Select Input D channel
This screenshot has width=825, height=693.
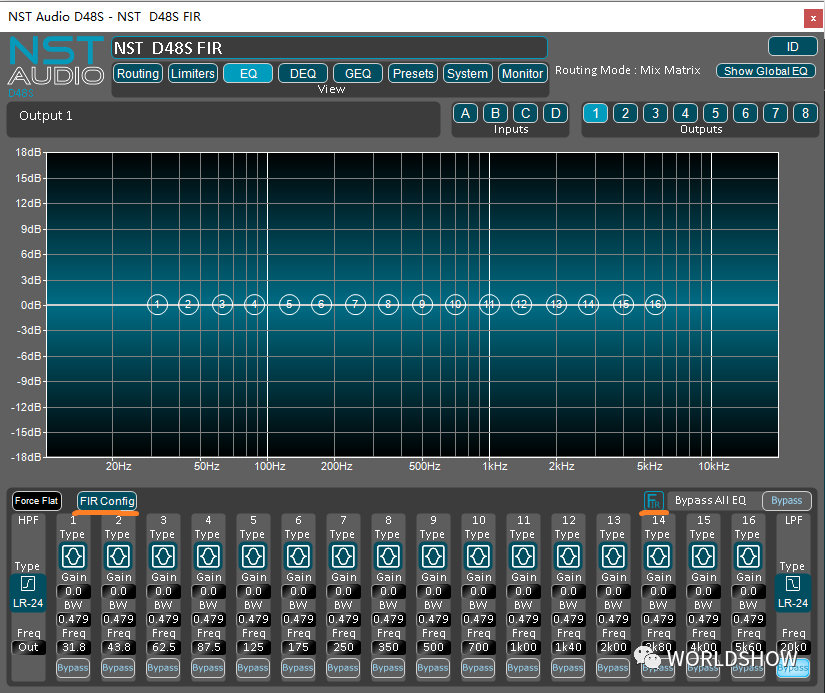click(x=555, y=113)
